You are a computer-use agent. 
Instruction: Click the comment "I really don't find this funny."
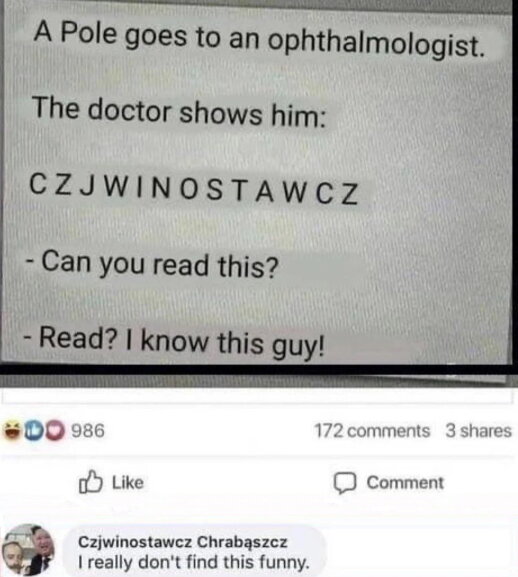coord(194,562)
